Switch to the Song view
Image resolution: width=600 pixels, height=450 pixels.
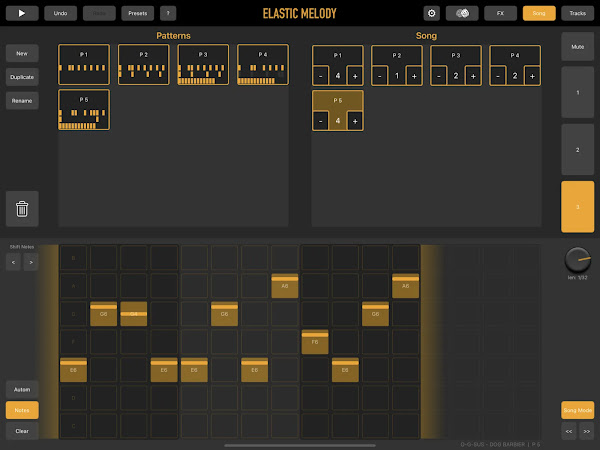point(539,13)
